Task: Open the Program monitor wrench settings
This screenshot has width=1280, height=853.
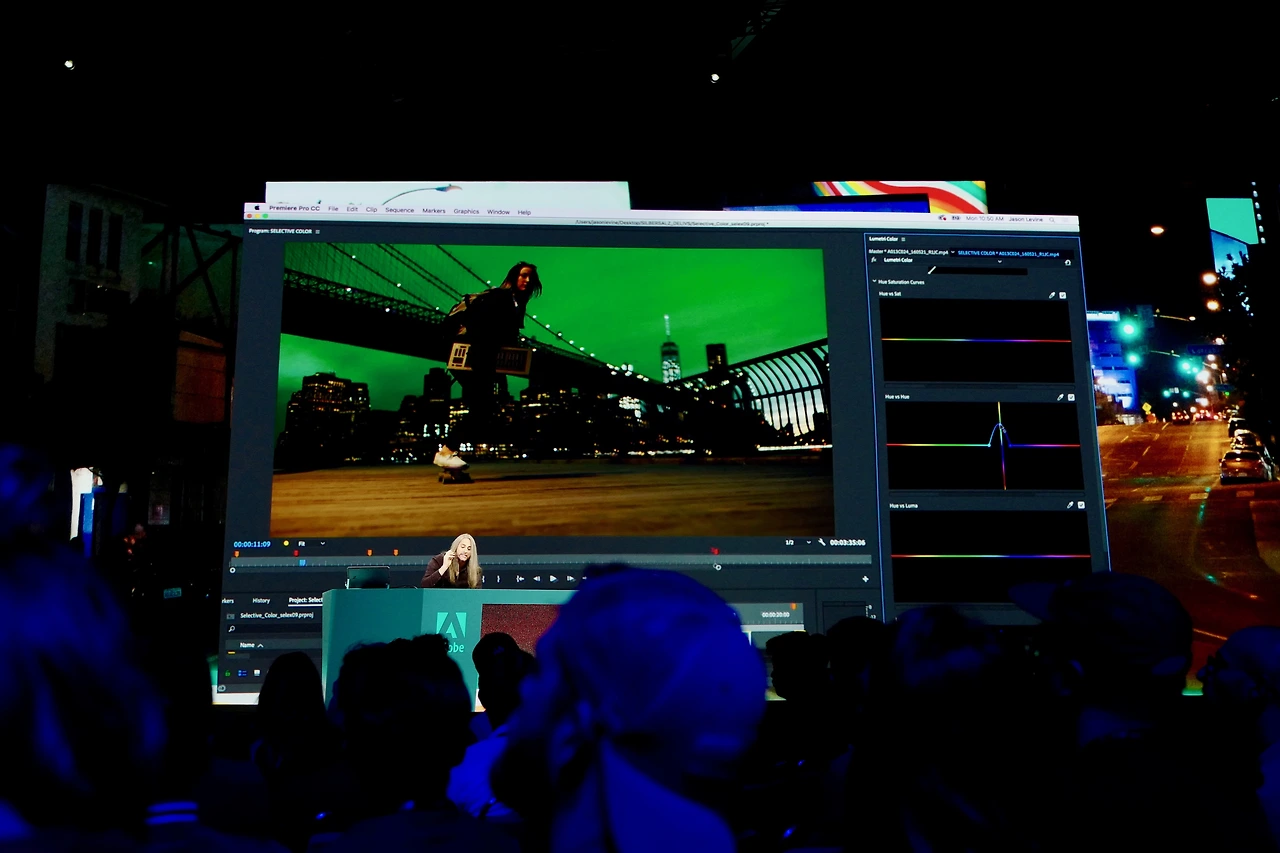Action: pyautogui.click(x=821, y=542)
